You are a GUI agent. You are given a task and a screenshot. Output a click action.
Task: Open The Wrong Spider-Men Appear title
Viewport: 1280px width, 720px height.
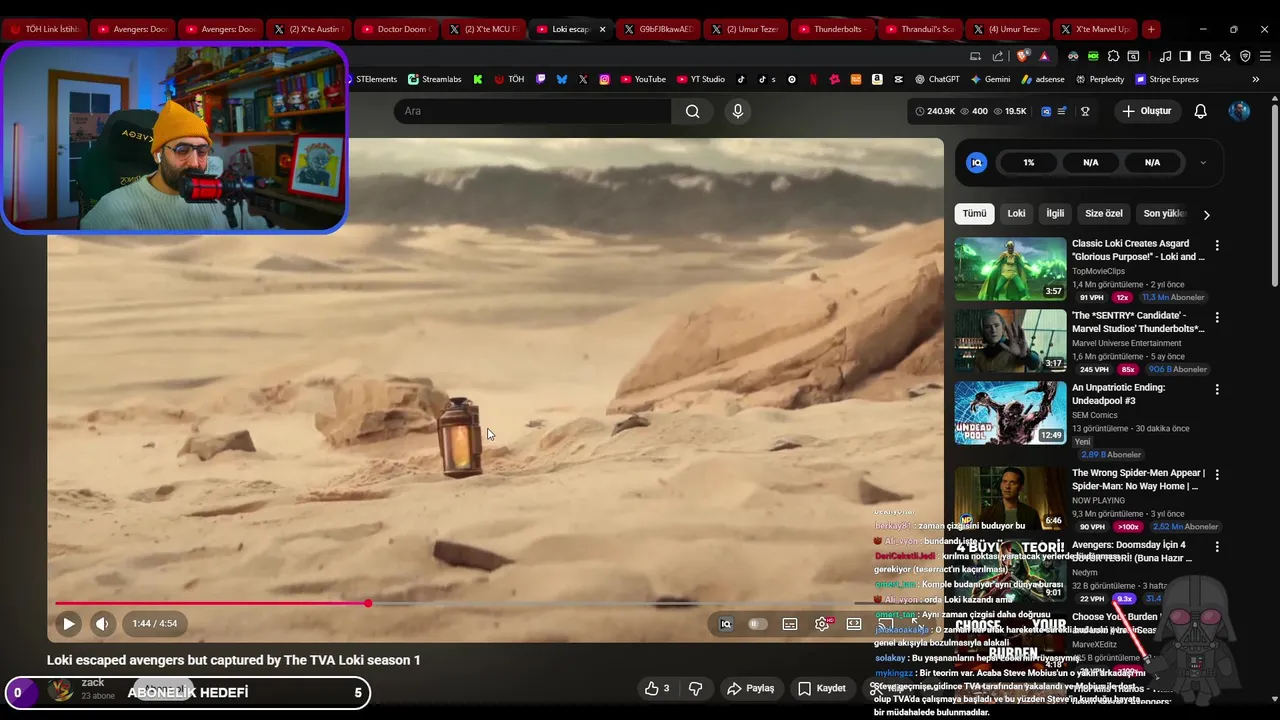pyautogui.click(x=1138, y=480)
